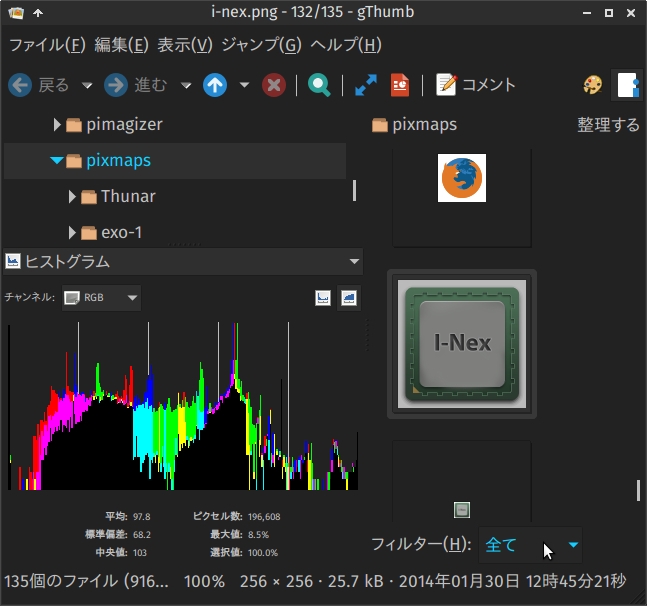Click the コメント edit comment button

476,85
